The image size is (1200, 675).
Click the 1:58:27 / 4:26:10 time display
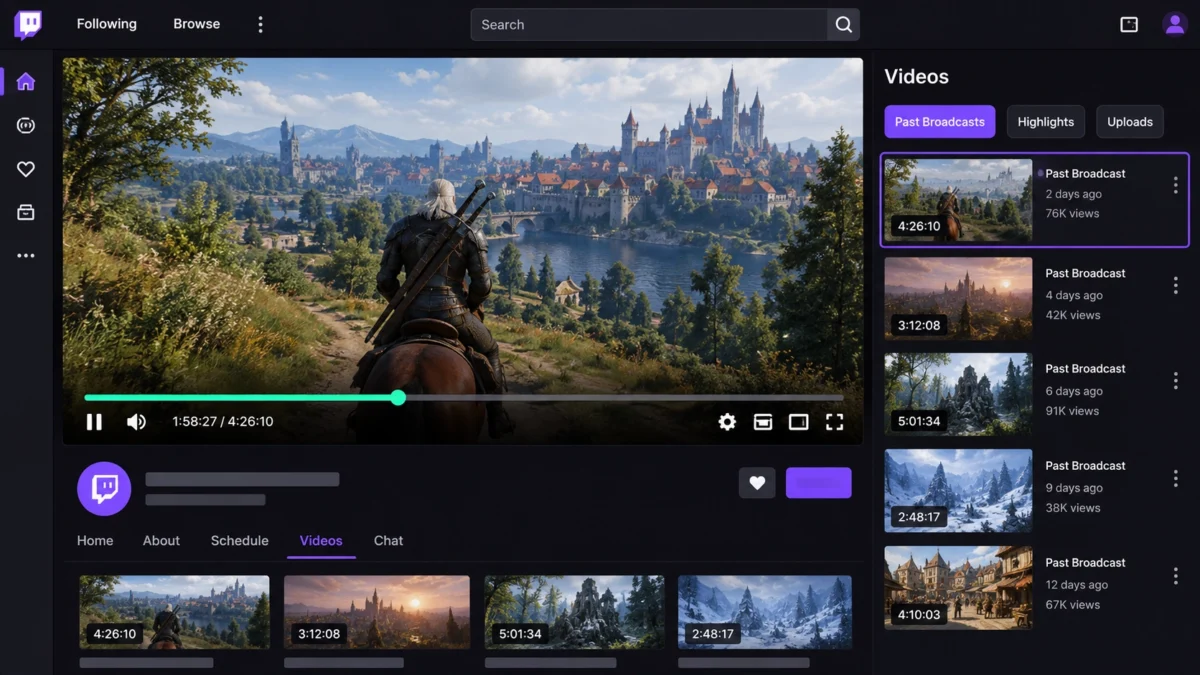[x=223, y=422]
